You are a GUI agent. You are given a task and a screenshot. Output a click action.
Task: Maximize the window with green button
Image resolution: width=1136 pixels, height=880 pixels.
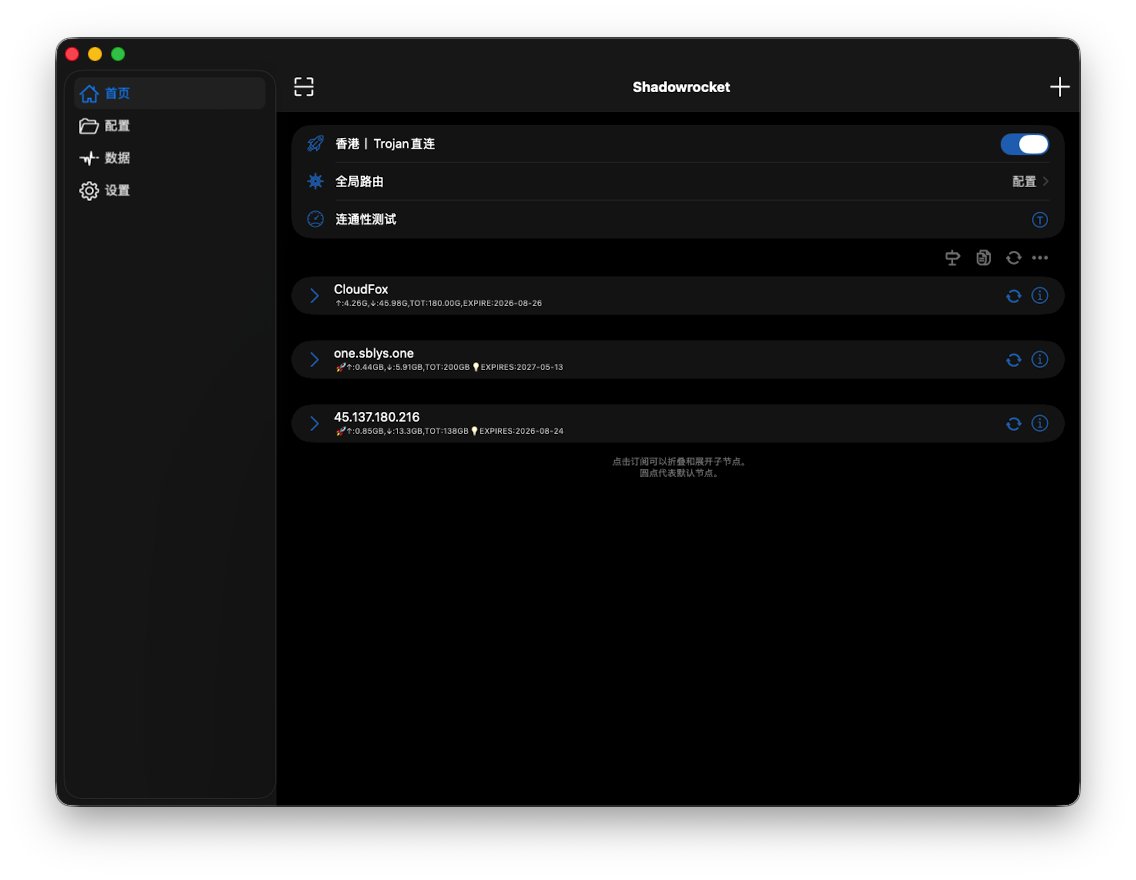point(118,54)
